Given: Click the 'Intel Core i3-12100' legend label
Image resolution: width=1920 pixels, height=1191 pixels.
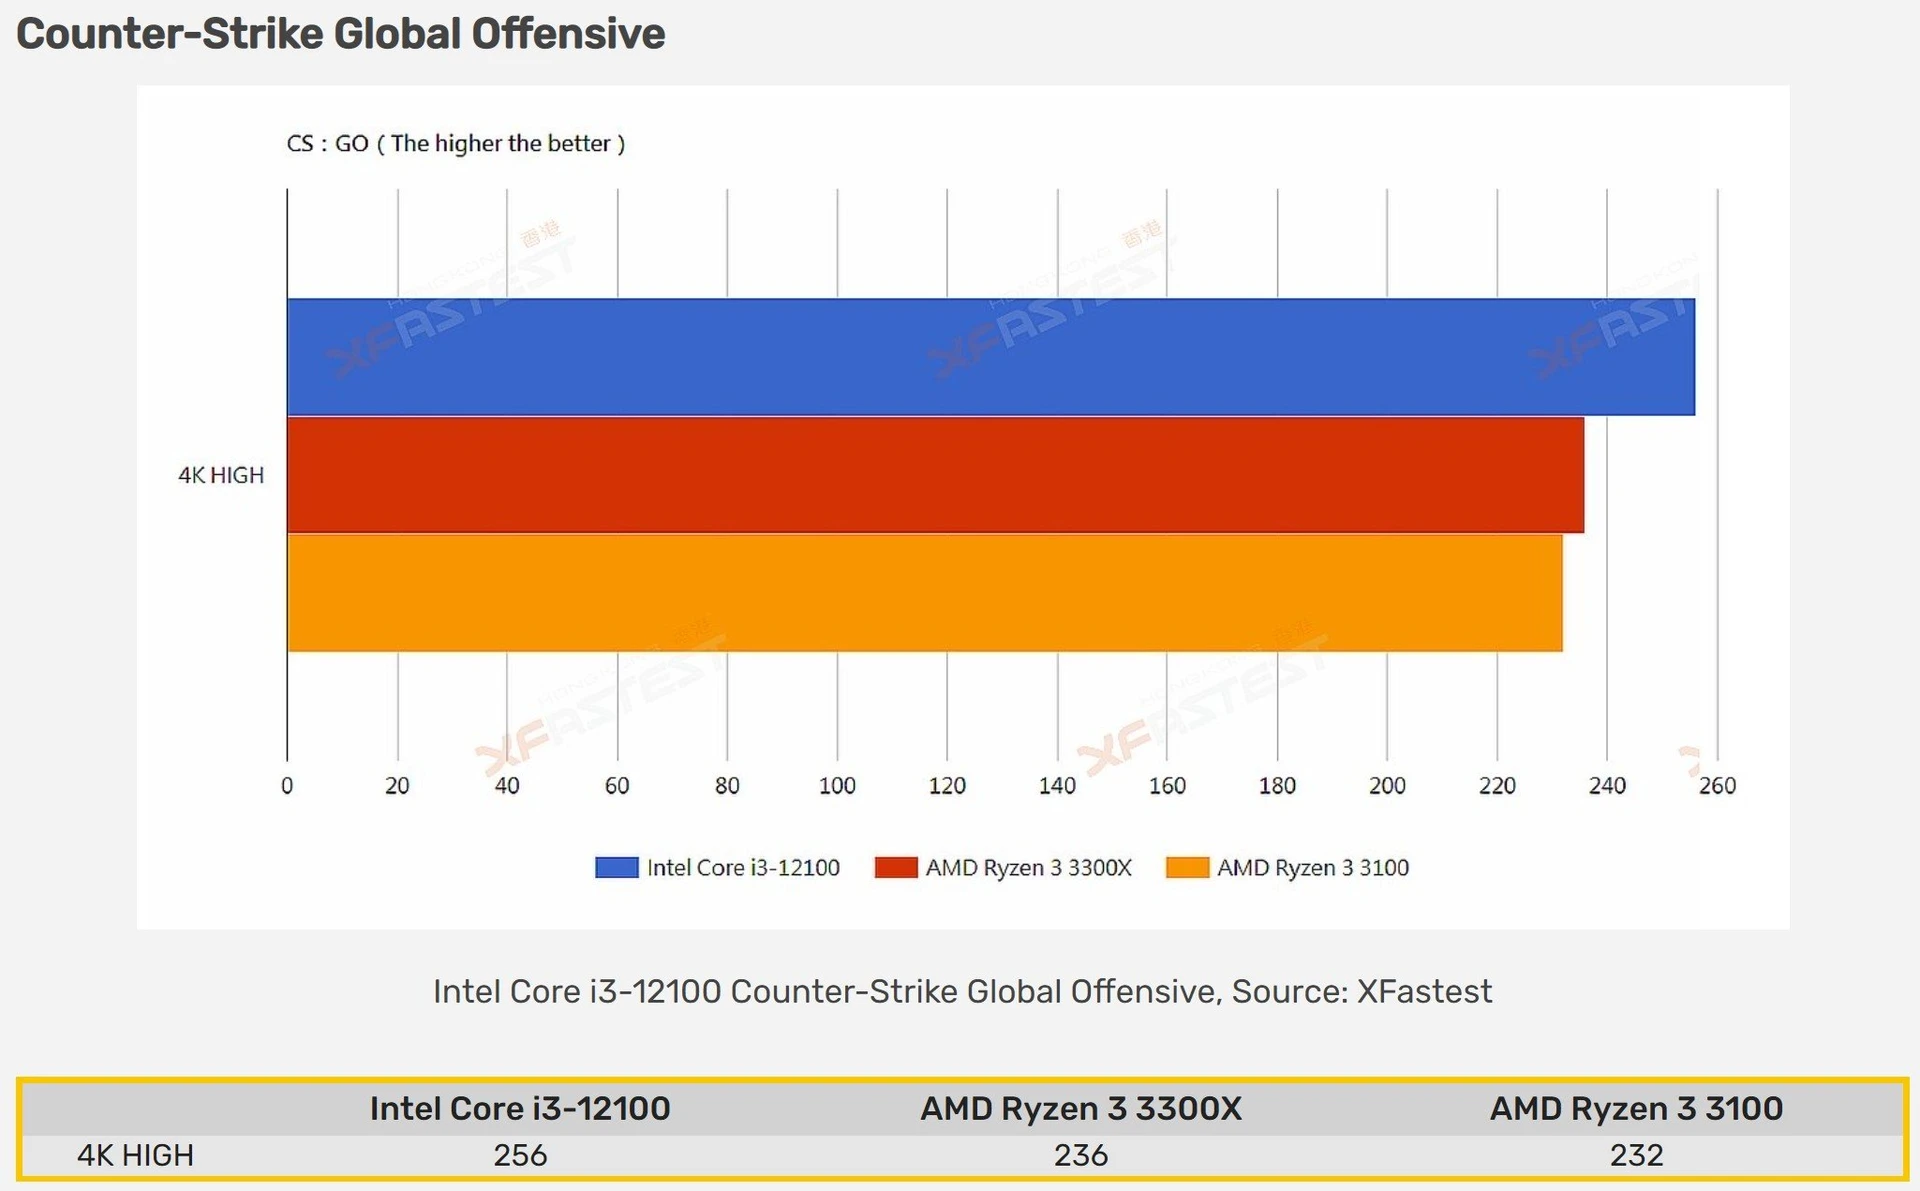Looking at the screenshot, I should click(743, 868).
